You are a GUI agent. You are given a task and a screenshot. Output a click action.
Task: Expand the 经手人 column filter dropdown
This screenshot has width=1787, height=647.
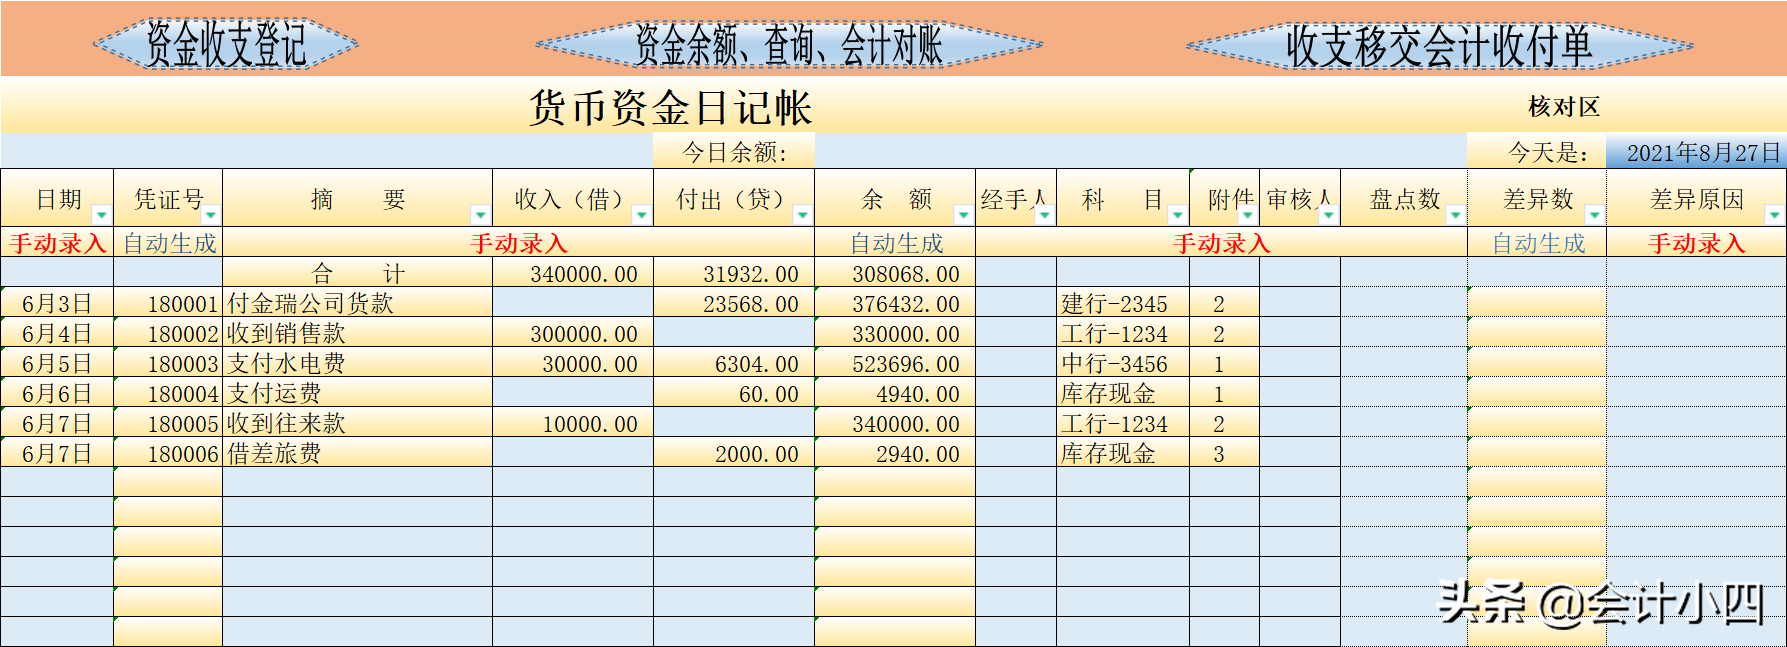[x=1044, y=214]
